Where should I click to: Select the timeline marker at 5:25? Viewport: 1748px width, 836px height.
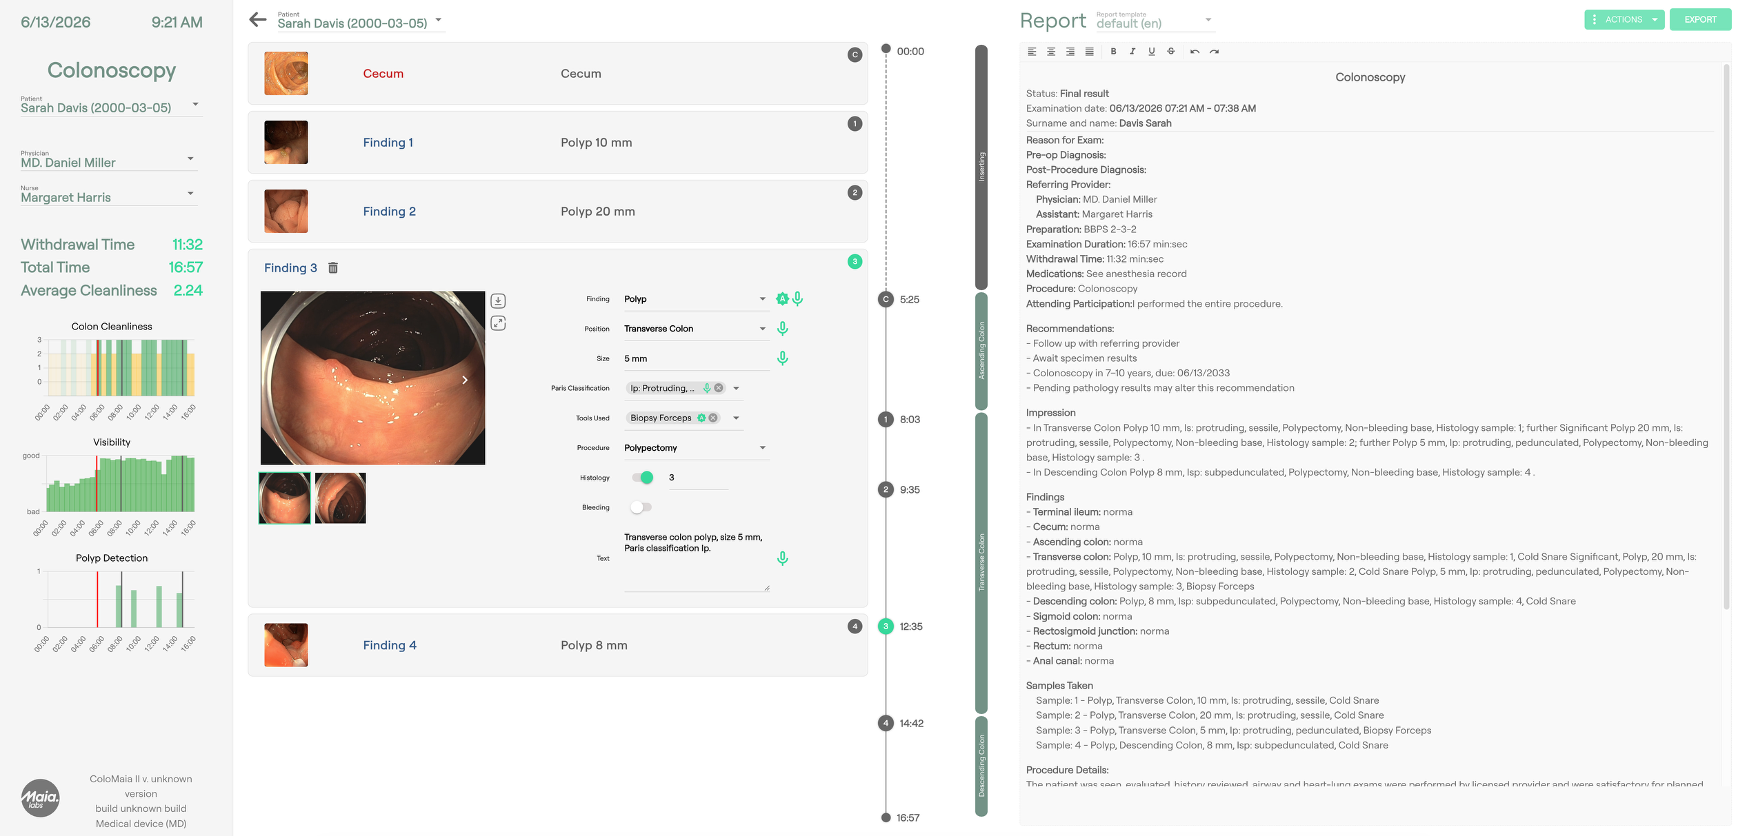coord(885,299)
